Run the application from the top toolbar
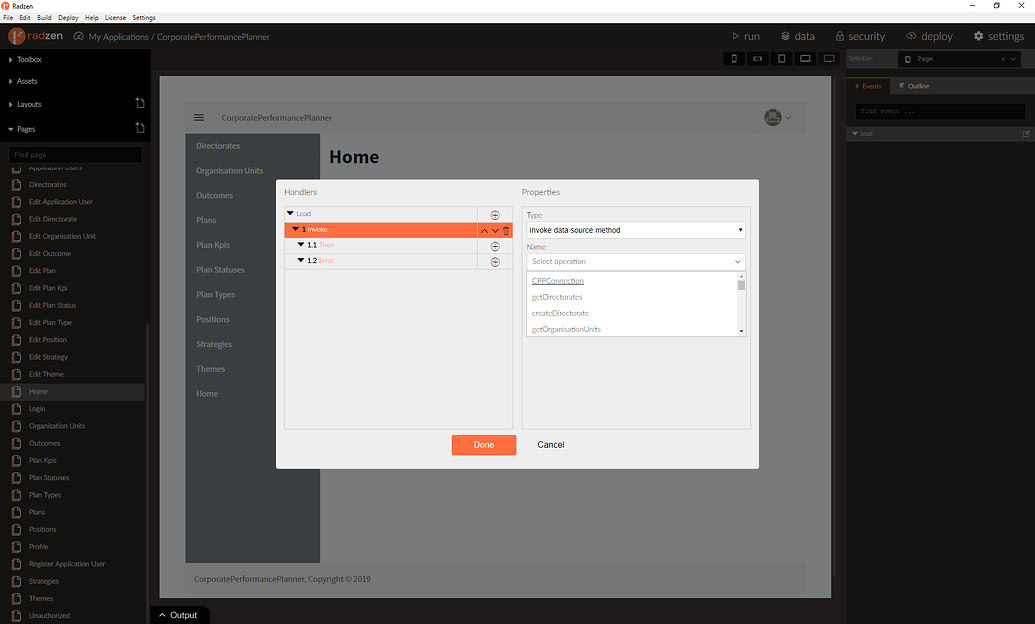This screenshot has width=1035, height=624. (x=748, y=36)
